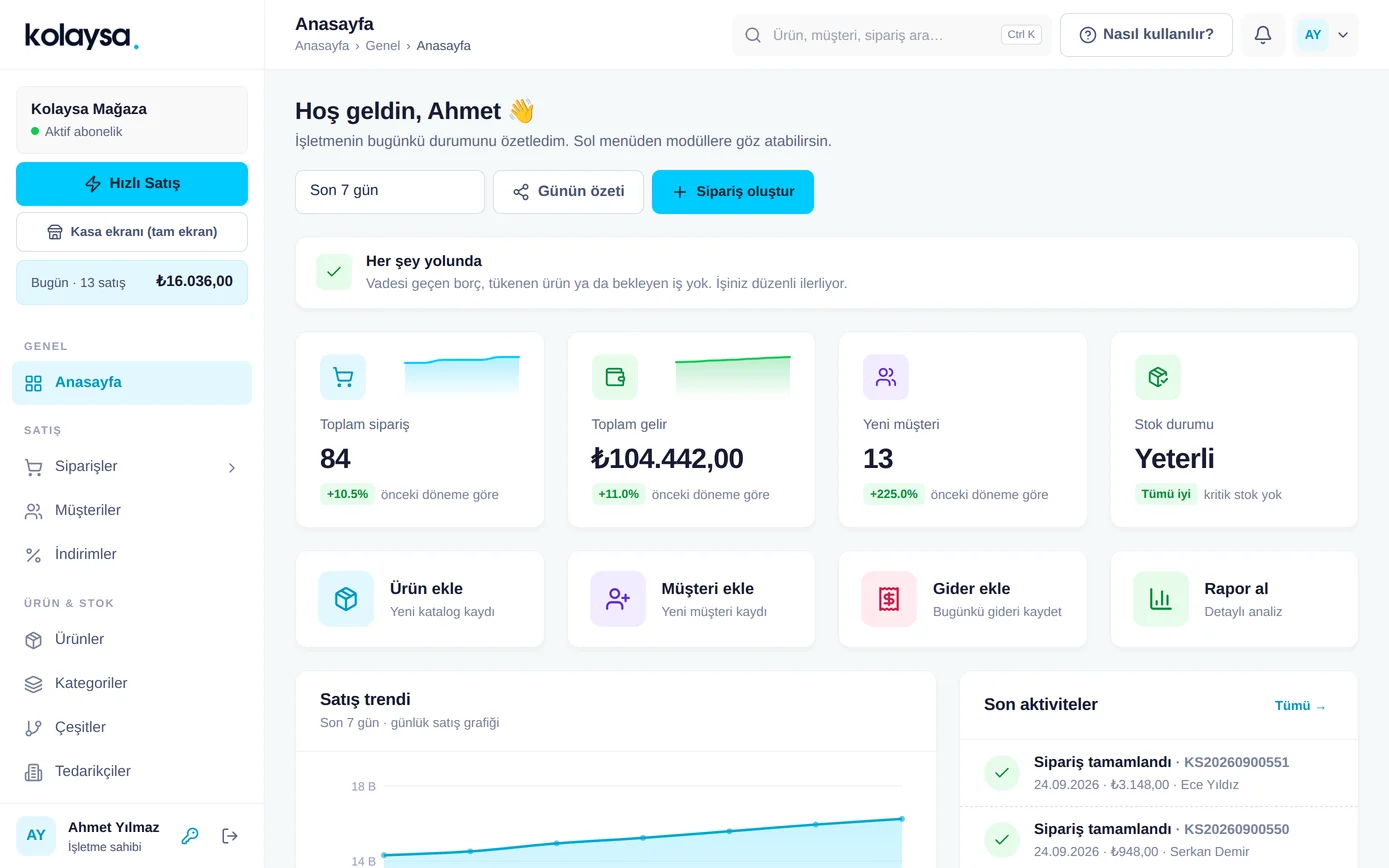Screen dimensions: 1389x868
Task: Click the box check icon on Stok durumu card
Action: [x=1158, y=377]
